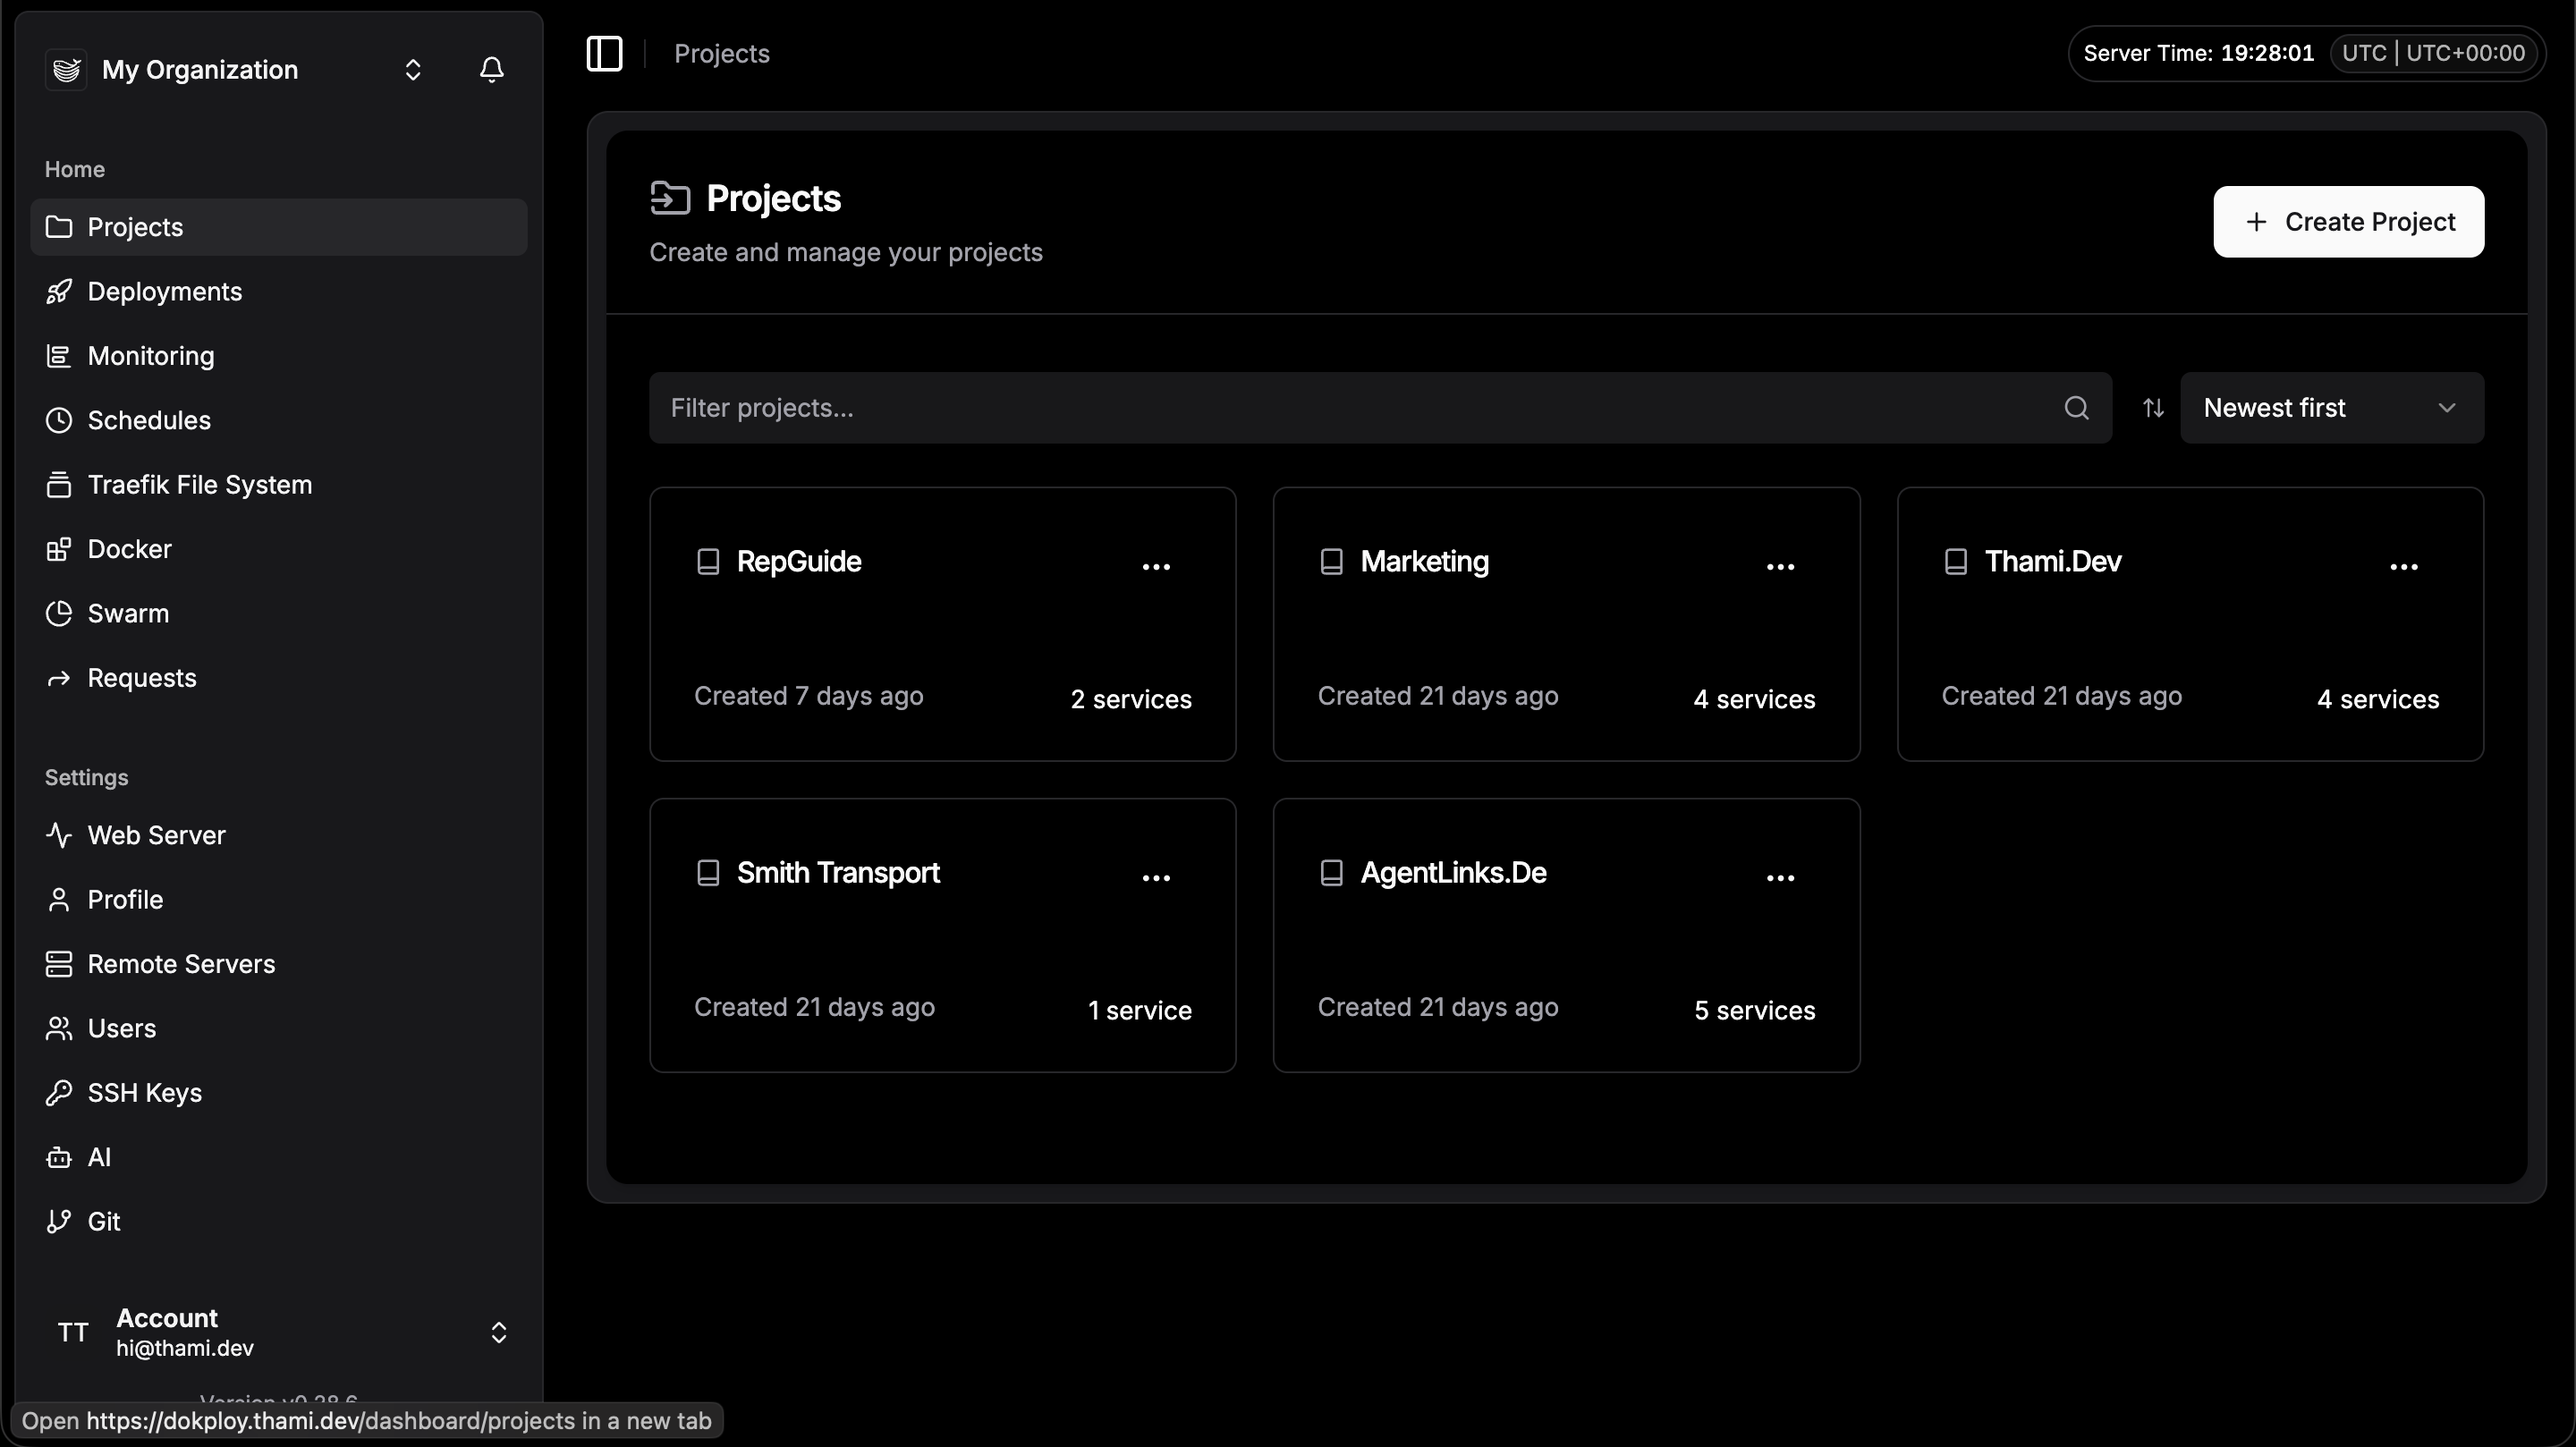Viewport: 2576px width, 1447px height.
Task: Go to Deployments in sidebar
Action: point(165,291)
